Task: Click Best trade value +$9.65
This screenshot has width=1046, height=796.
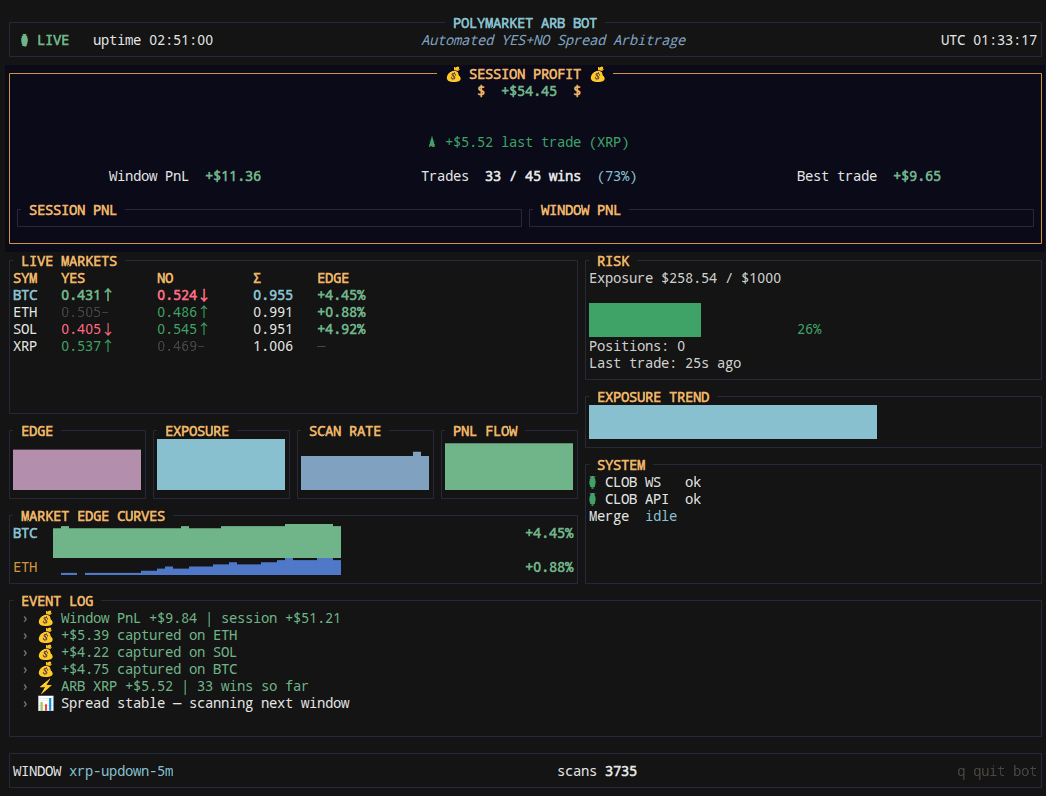Action: click(917, 176)
